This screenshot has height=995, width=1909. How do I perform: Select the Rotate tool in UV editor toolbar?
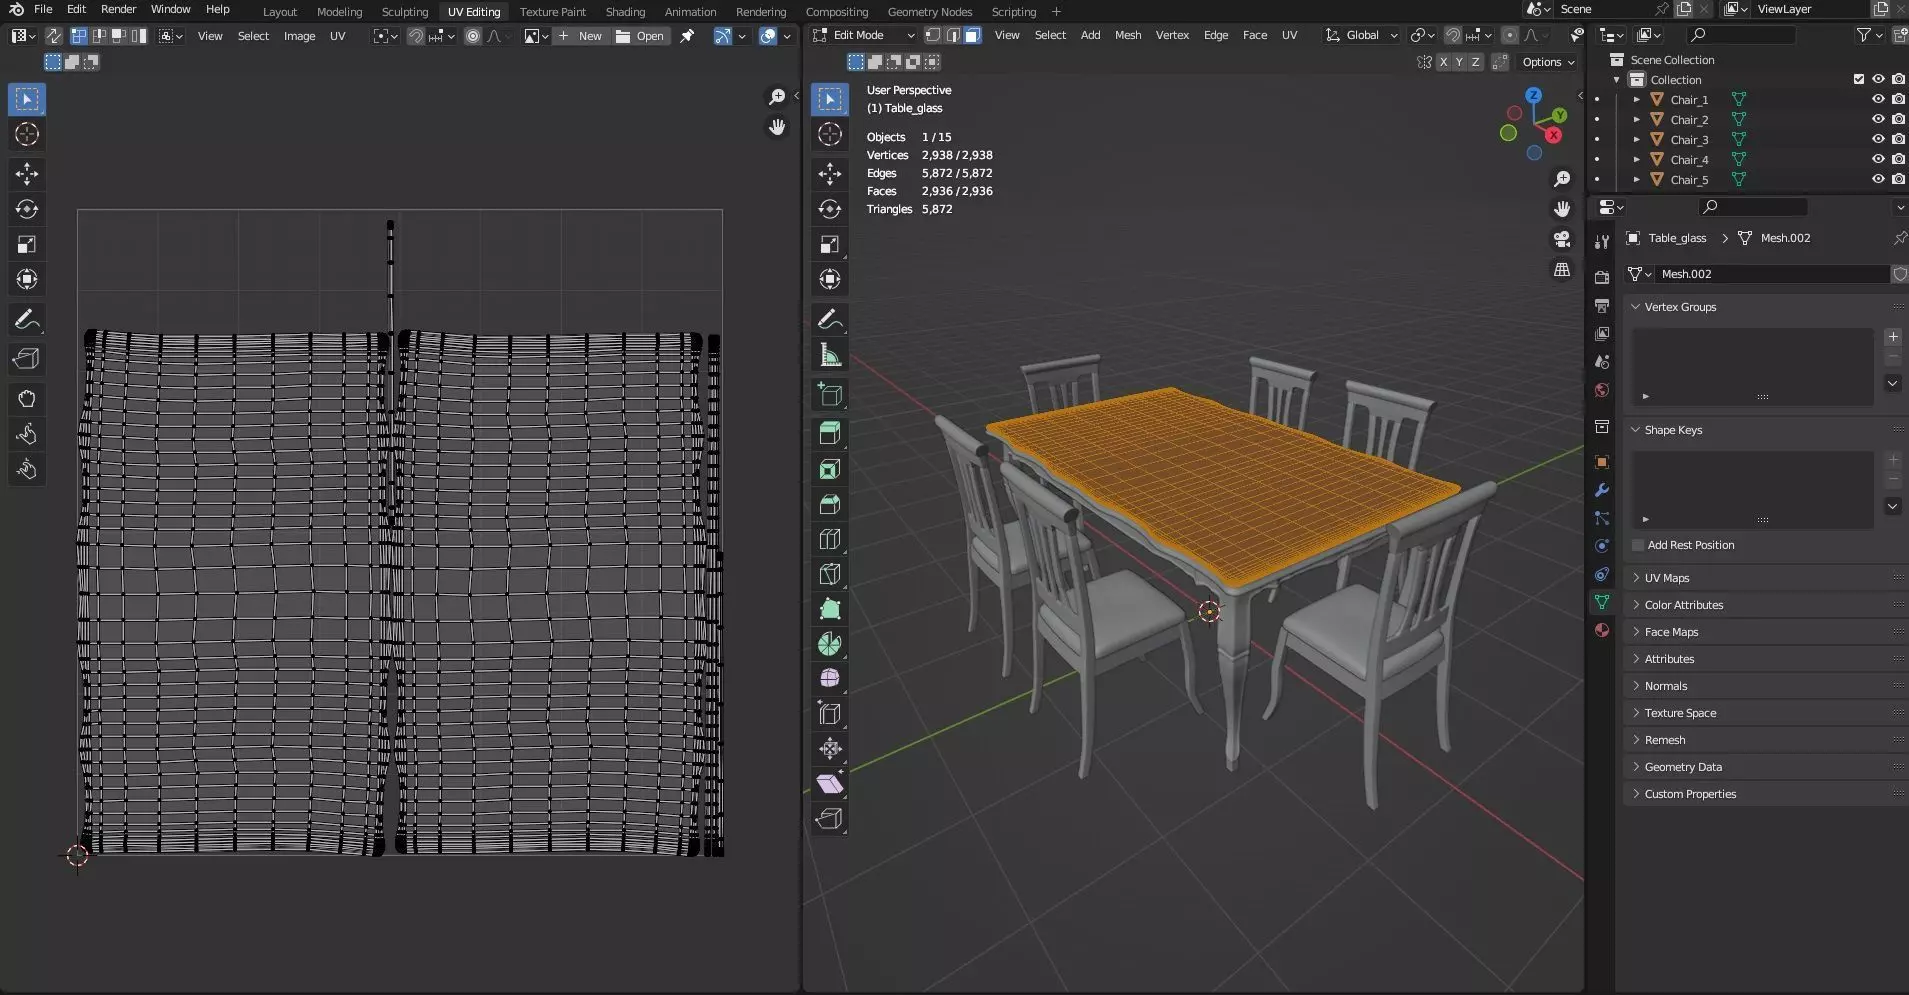point(27,209)
